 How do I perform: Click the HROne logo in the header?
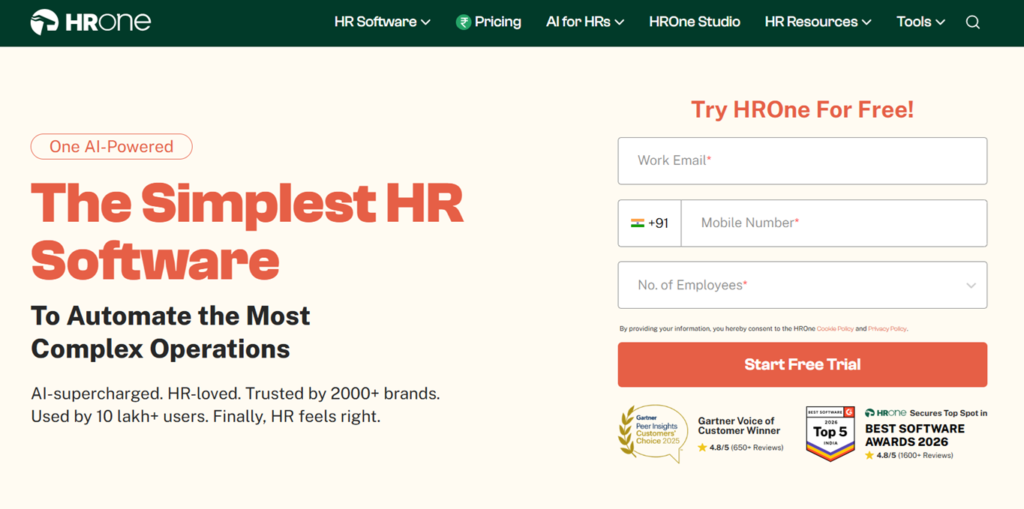click(90, 22)
